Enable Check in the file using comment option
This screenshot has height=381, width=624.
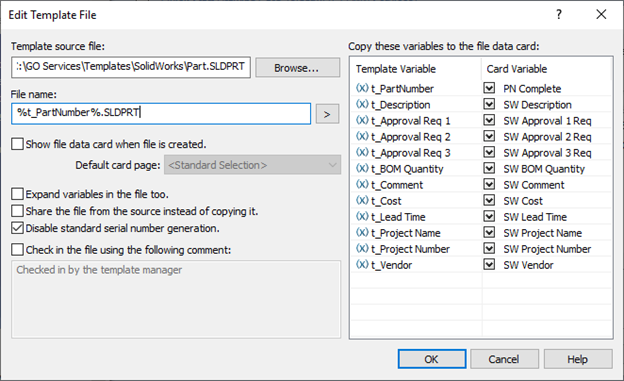18,250
